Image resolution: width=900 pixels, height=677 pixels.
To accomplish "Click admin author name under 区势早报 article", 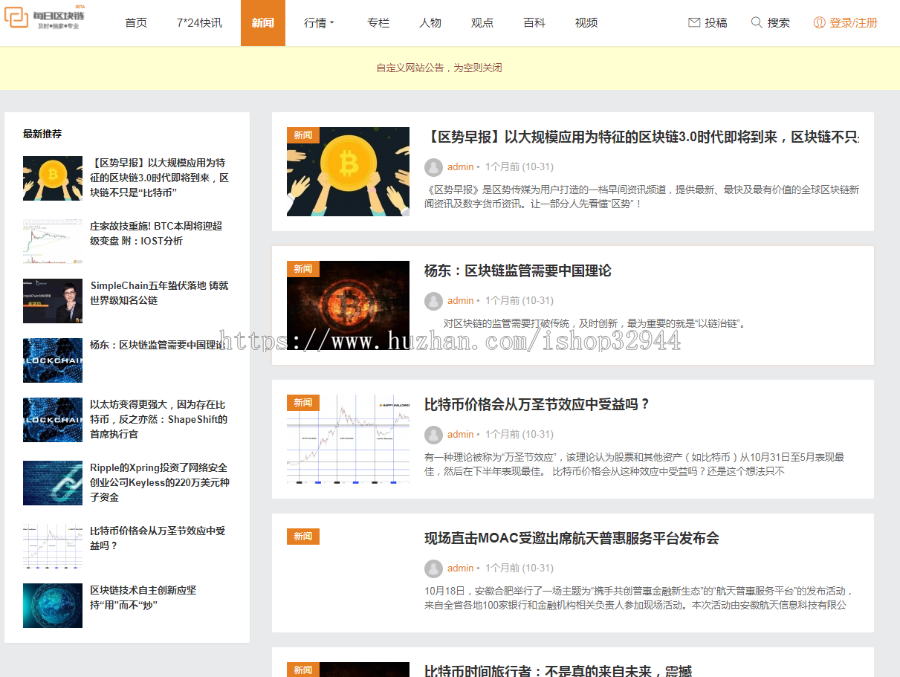I will [460, 167].
